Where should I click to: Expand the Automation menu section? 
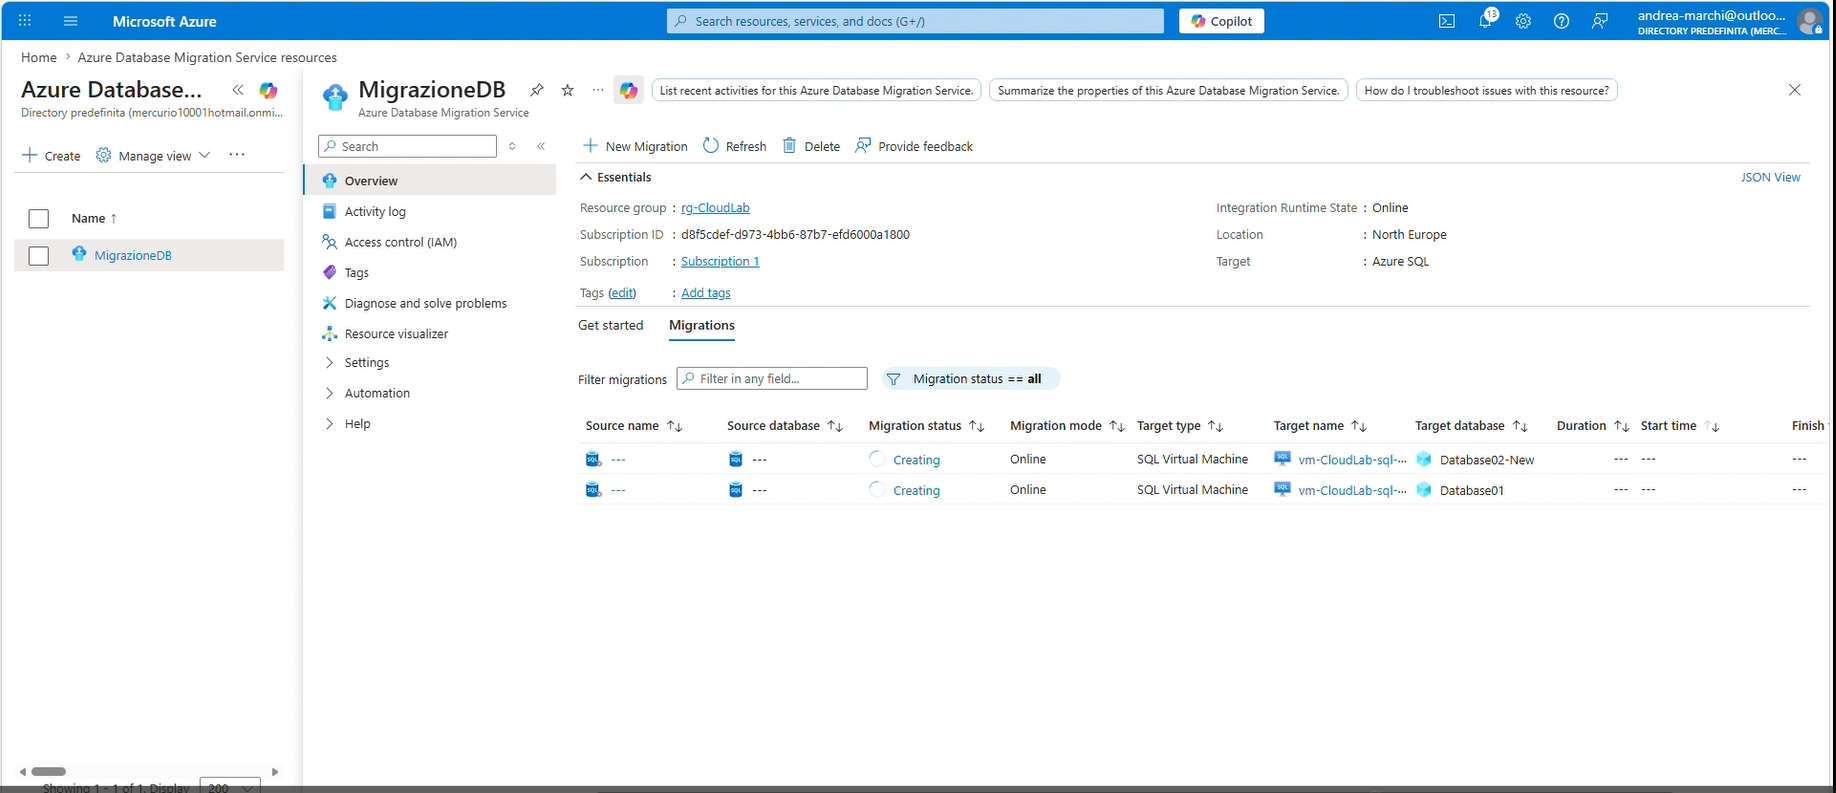[376, 393]
